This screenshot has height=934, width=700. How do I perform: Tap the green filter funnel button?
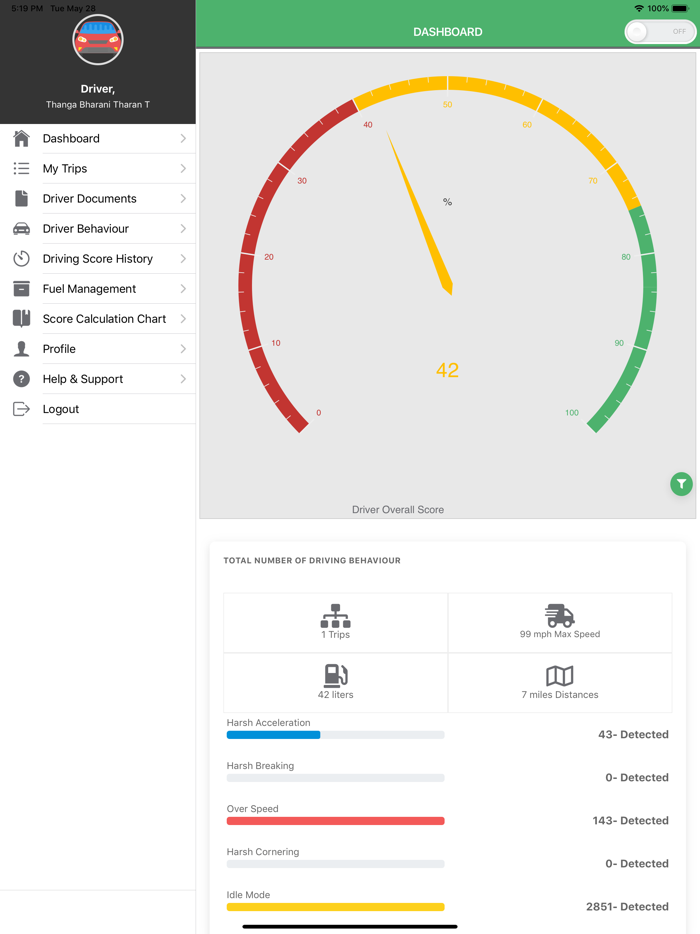(x=682, y=484)
